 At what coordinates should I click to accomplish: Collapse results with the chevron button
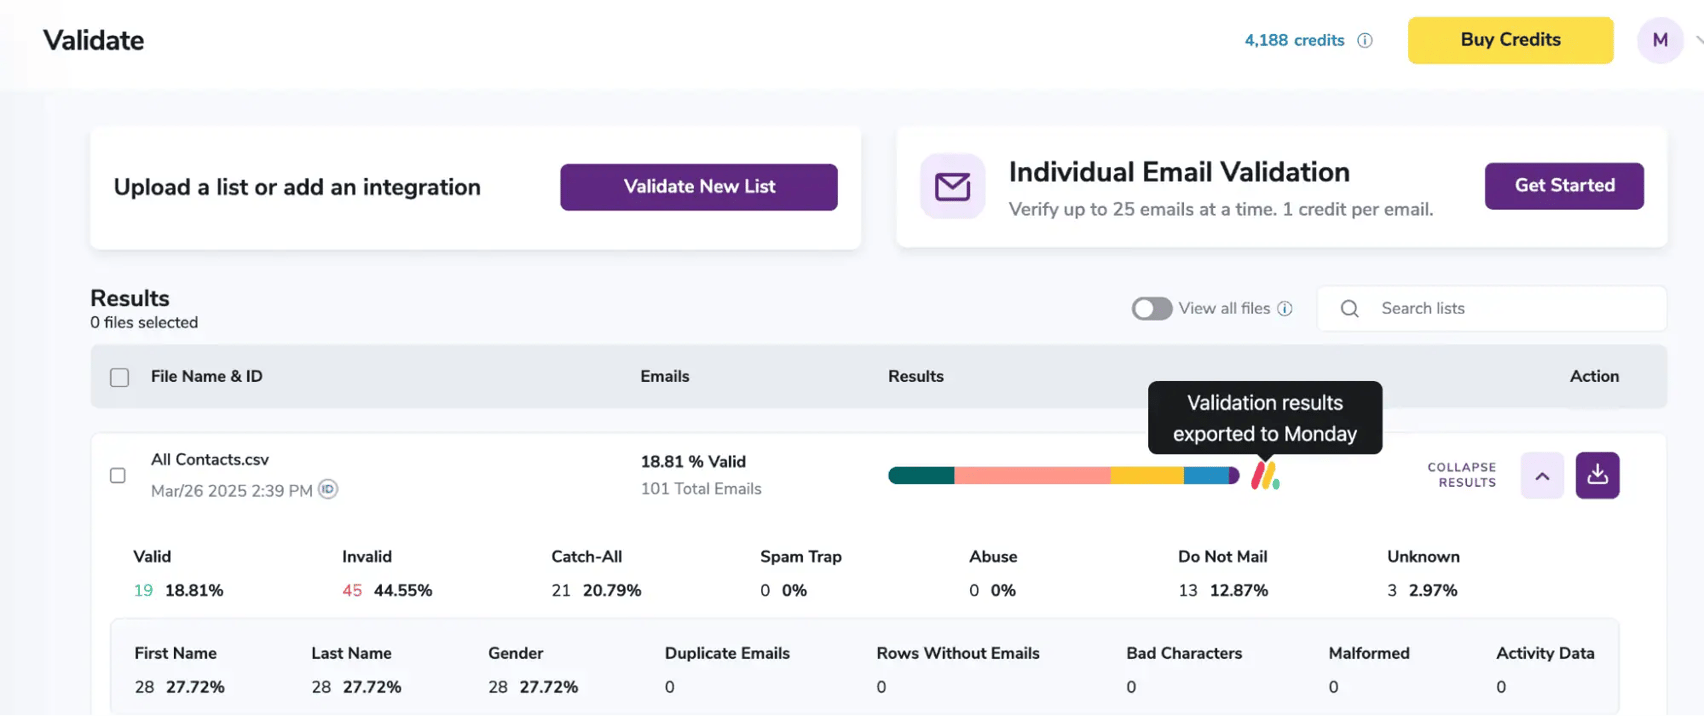(1542, 476)
